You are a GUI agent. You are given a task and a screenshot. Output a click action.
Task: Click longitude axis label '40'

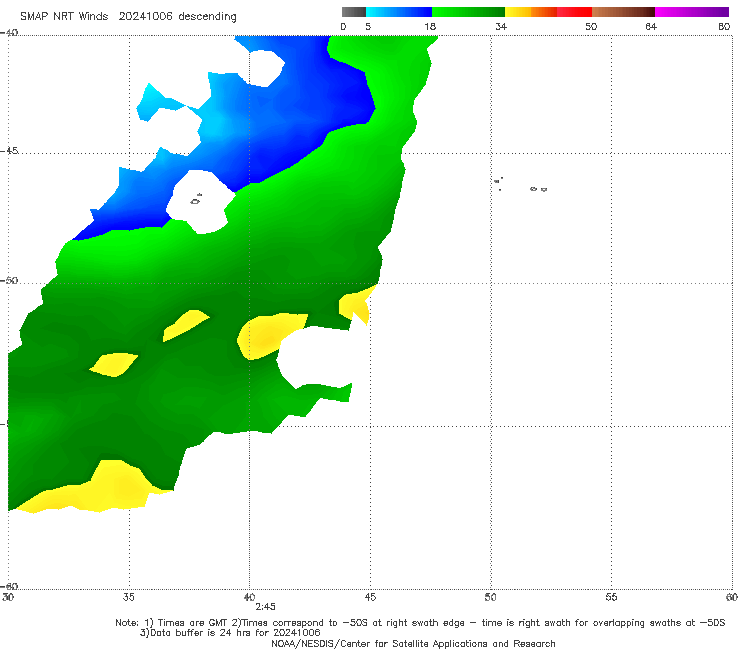[x=250, y=597]
